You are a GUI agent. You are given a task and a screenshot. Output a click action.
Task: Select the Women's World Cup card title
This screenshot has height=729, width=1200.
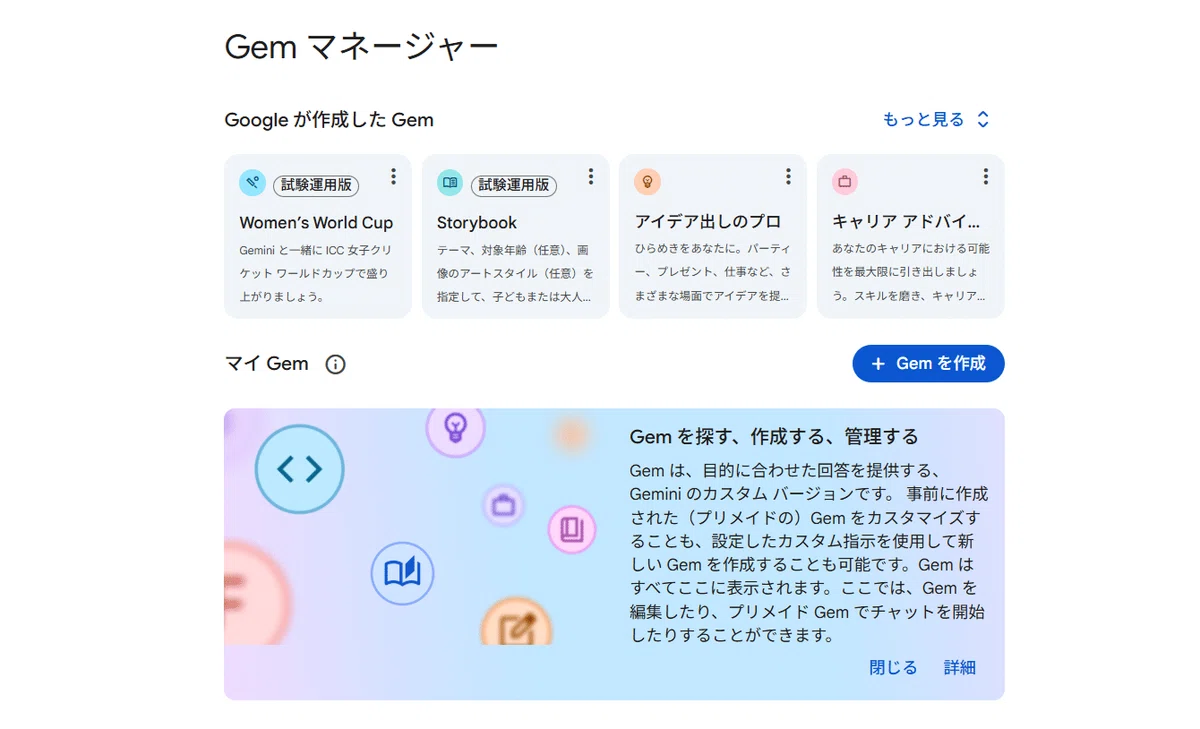pos(316,223)
